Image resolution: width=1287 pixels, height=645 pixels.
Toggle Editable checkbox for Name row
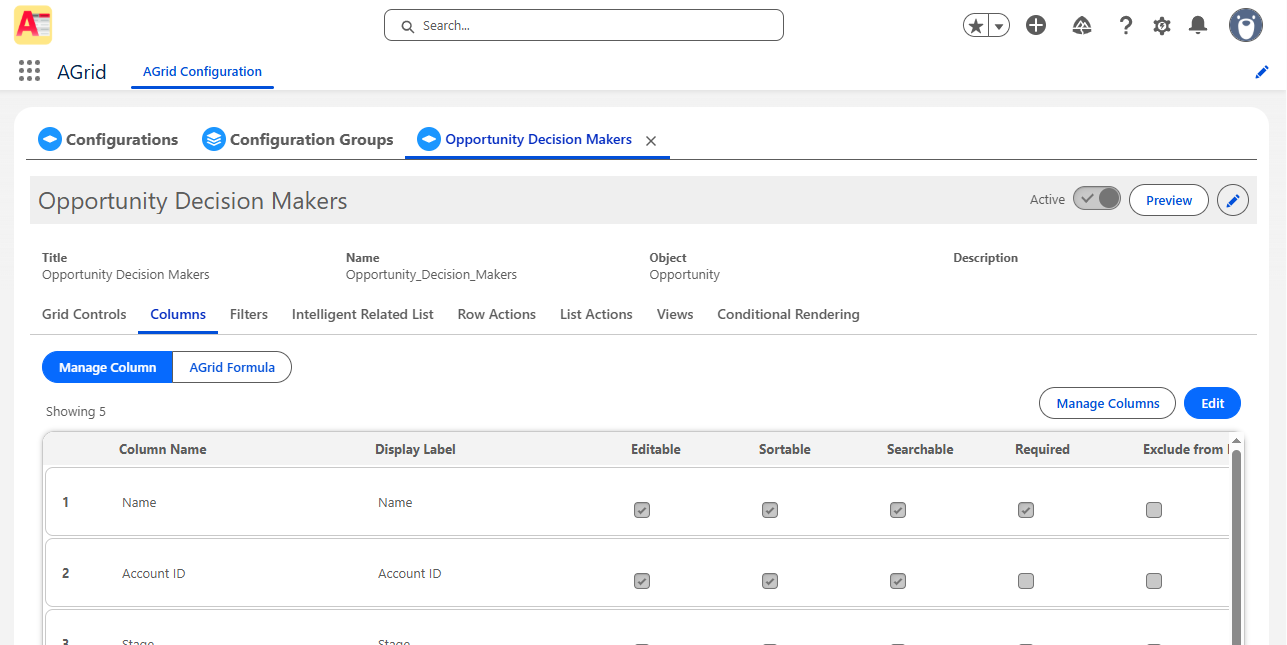[x=642, y=510]
